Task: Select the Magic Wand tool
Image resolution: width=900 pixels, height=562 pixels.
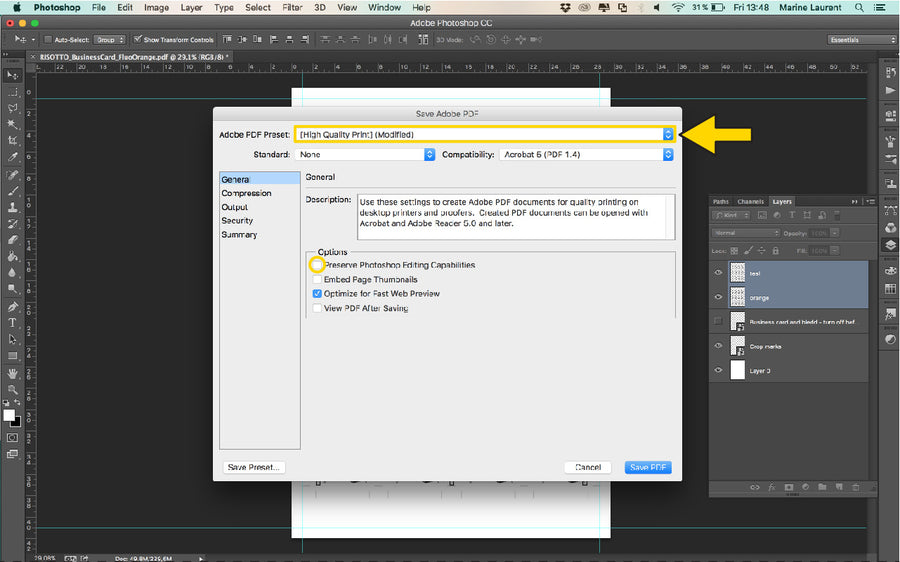Action: click(x=12, y=124)
